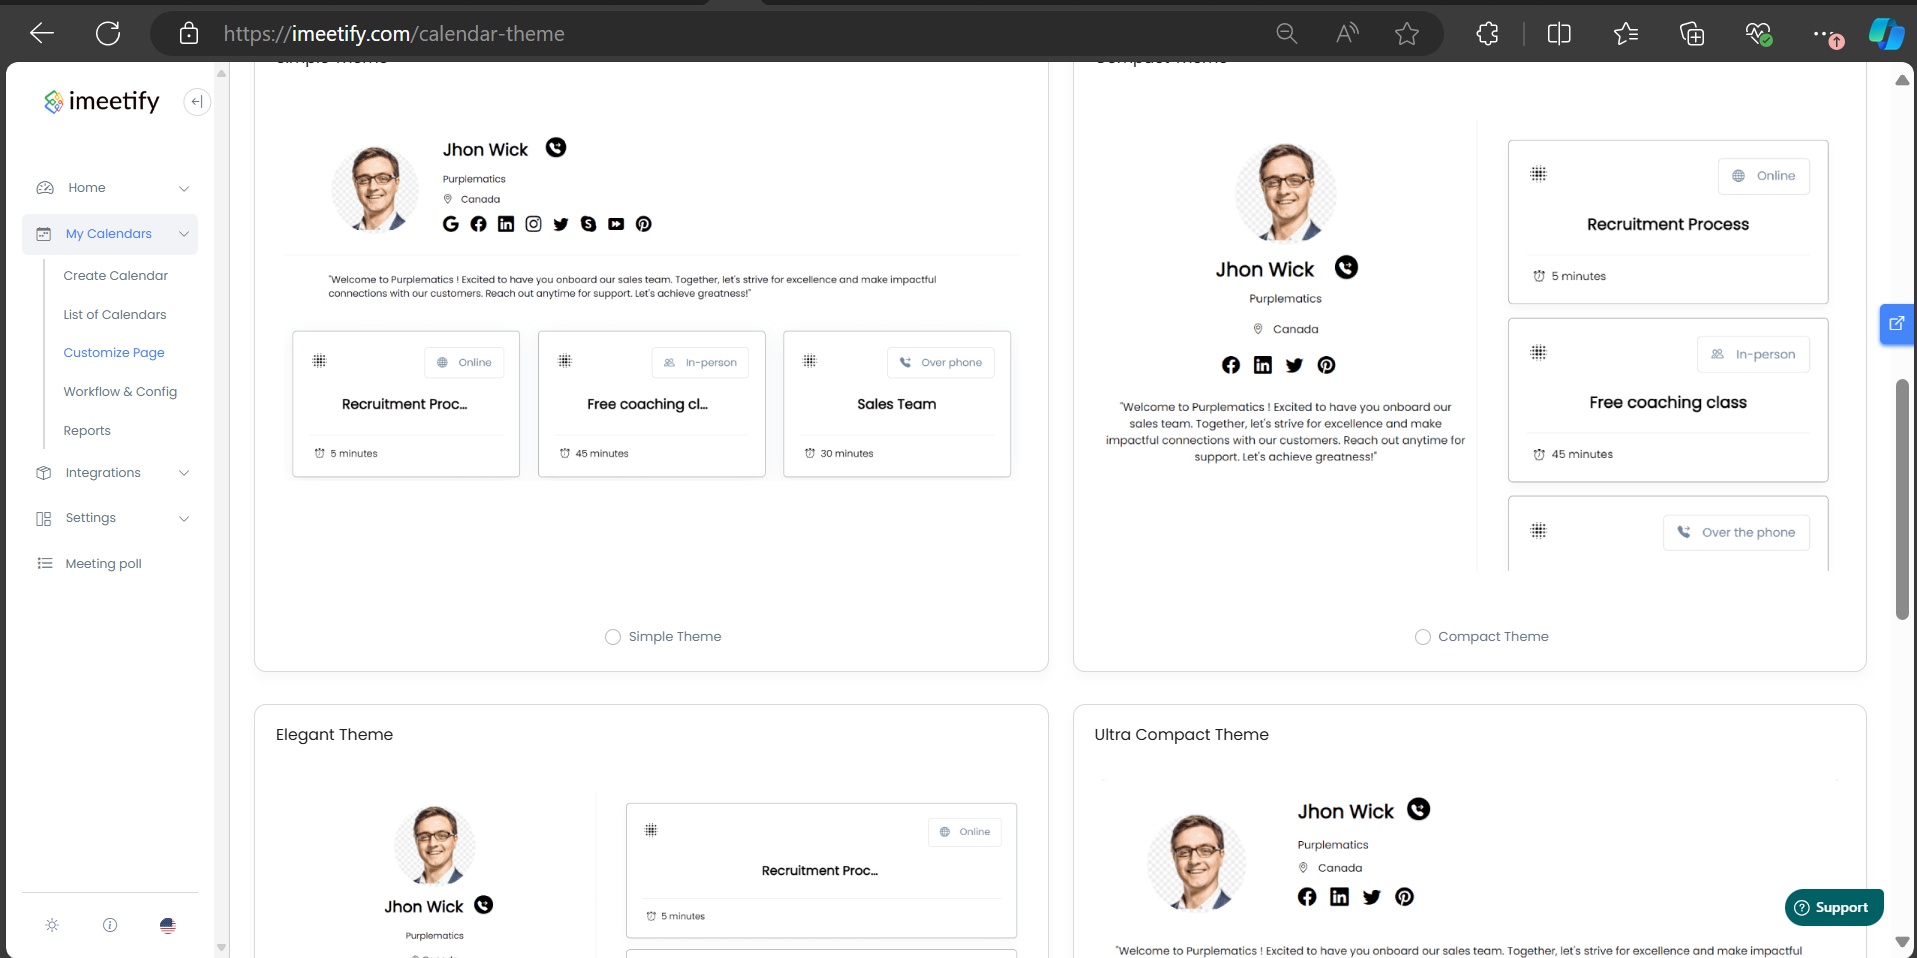Refresh the page with the reload icon
The height and width of the screenshot is (958, 1917).
108,34
